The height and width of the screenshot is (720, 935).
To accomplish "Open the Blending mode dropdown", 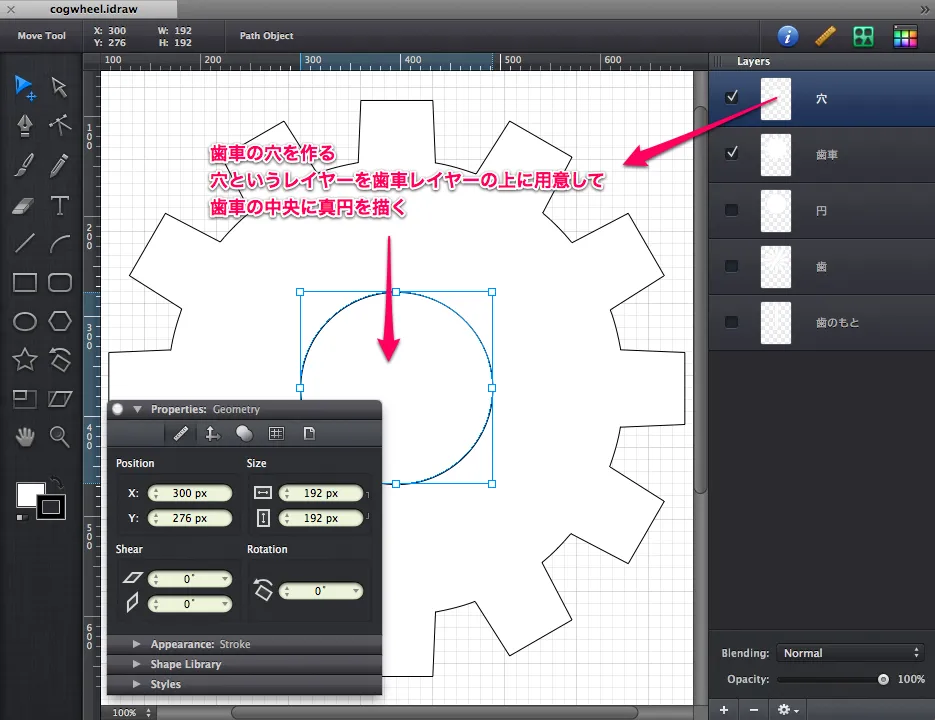I will coord(850,653).
